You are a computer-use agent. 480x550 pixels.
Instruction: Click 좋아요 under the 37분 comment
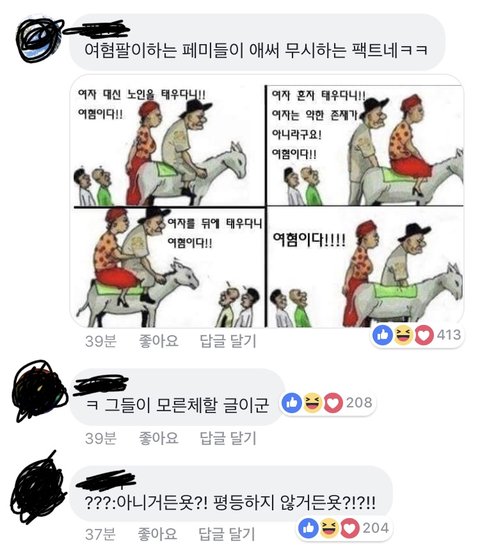pos(157,534)
